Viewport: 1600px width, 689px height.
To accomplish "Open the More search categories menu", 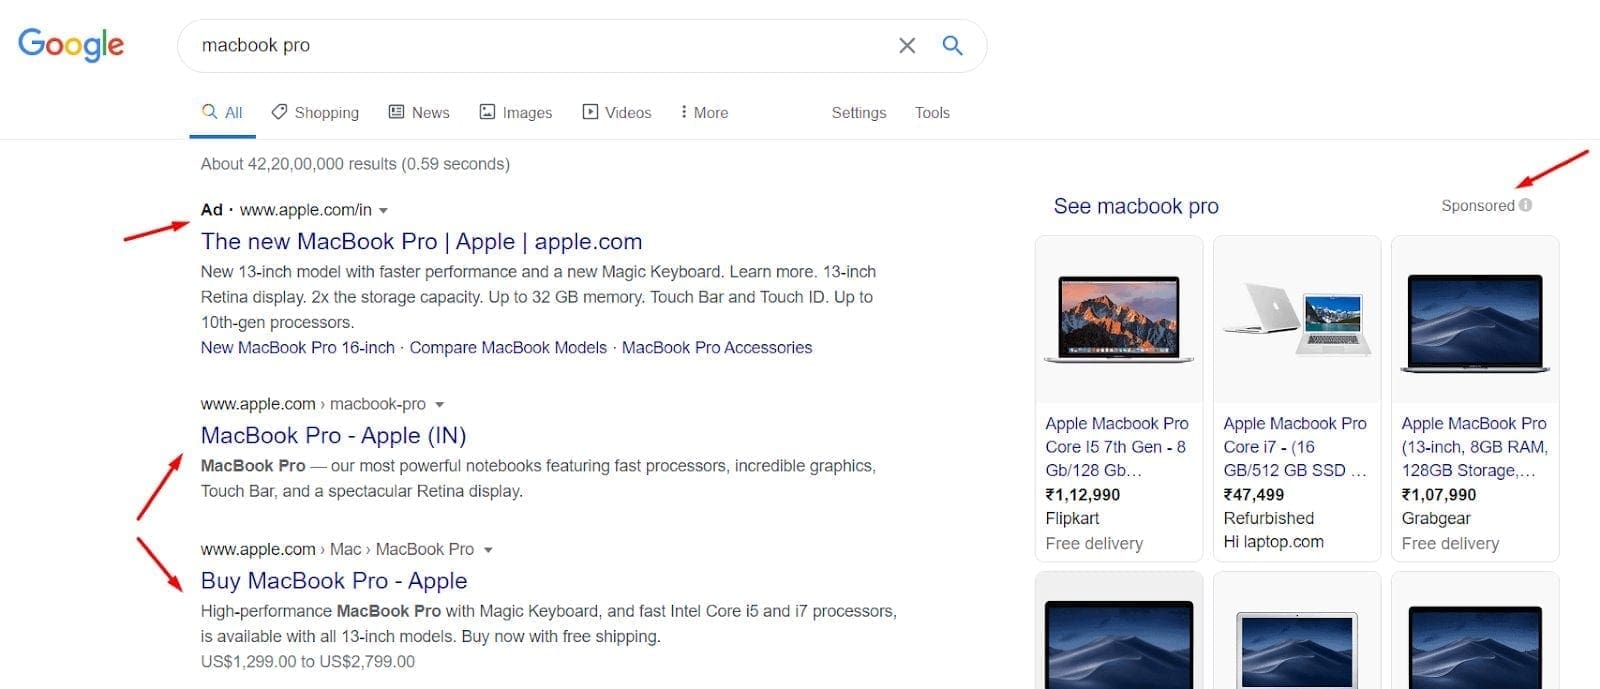I will [x=704, y=112].
